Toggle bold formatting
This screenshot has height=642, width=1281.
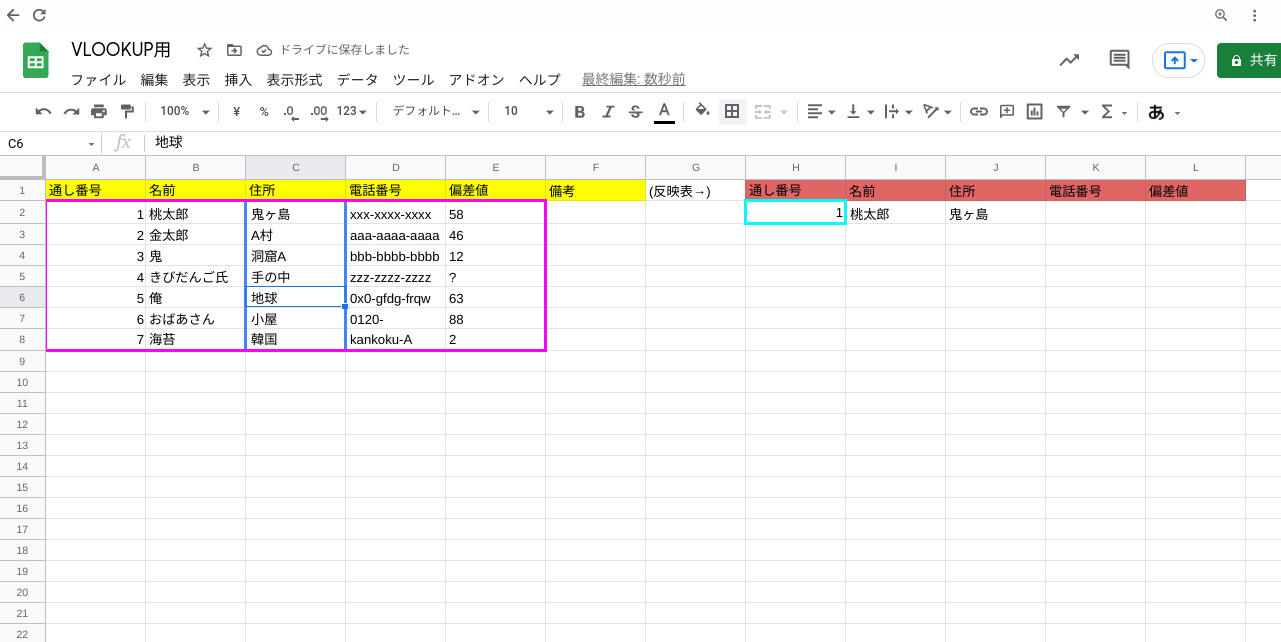pyautogui.click(x=580, y=111)
